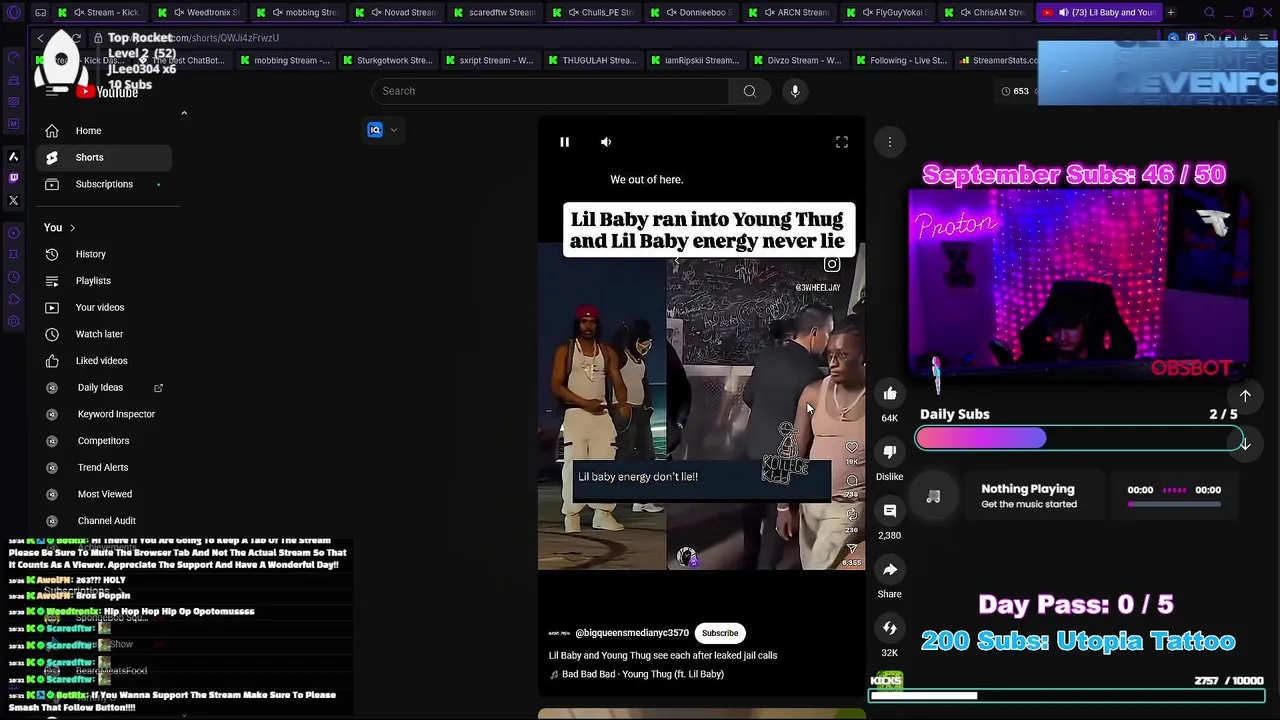The image size is (1280, 720).
Task: Open Sturkgotwork Stream bookmark
Action: 387,60
